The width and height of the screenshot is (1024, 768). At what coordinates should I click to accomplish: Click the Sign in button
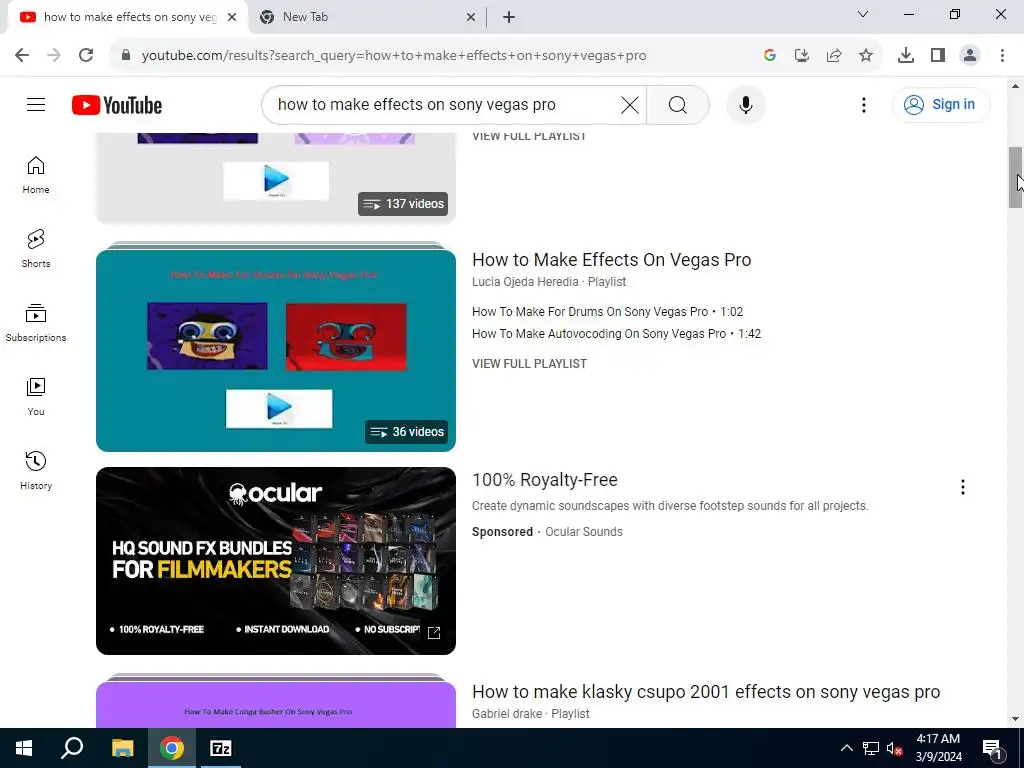pyautogui.click(x=940, y=104)
